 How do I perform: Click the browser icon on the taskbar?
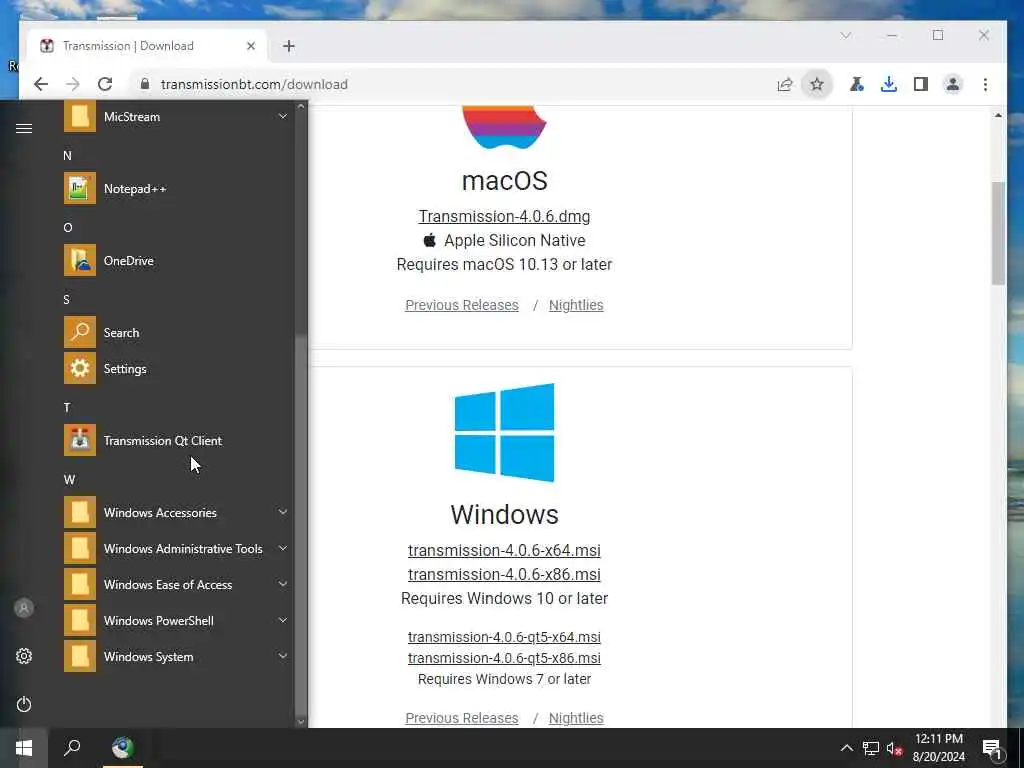point(122,748)
